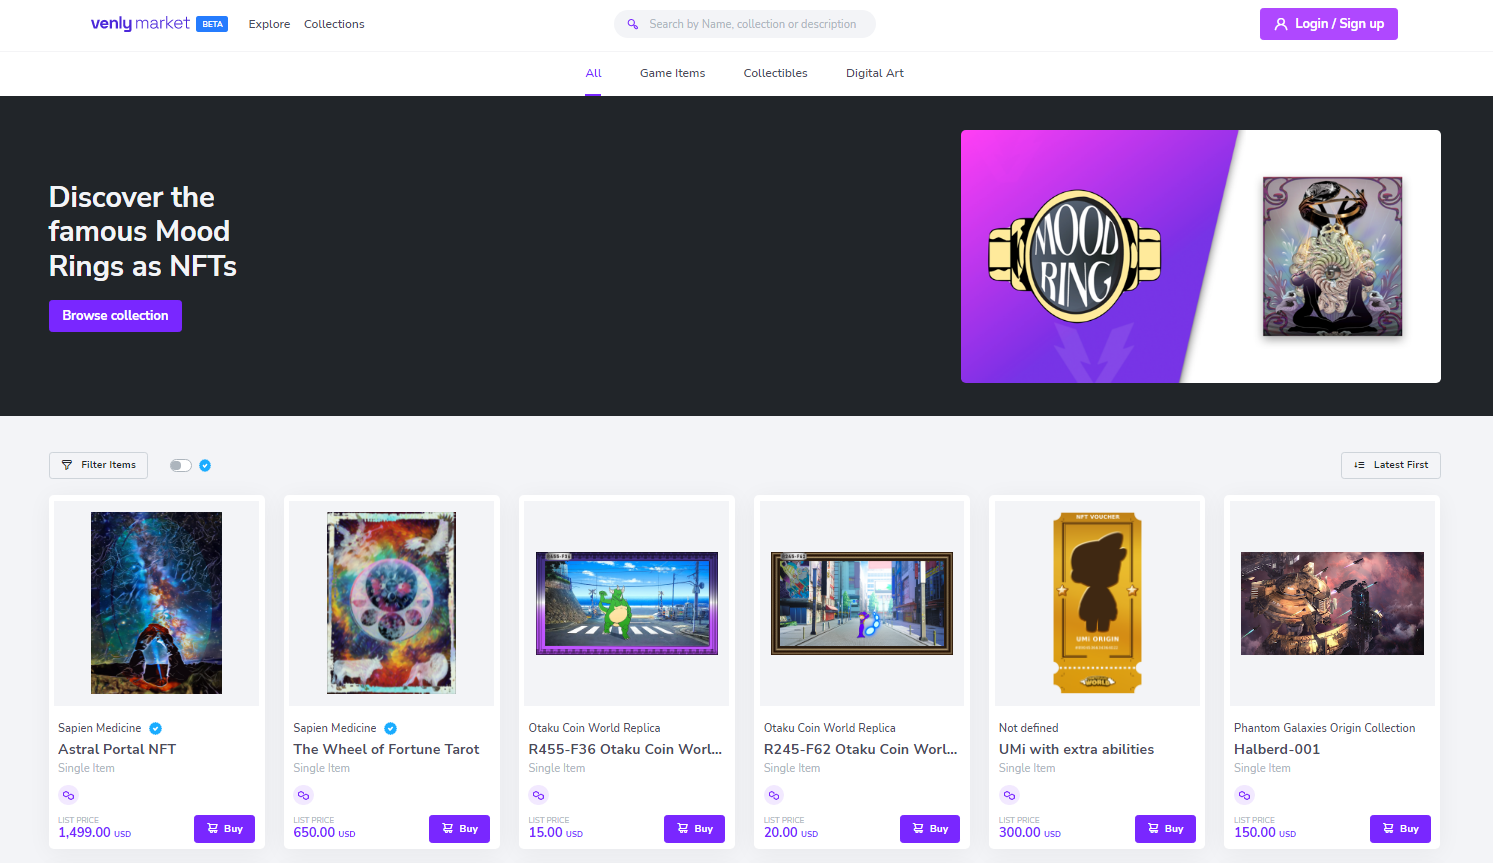Open The Wheel of Fortune Tarot title
This screenshot has width=1493, height=863.
386,749
